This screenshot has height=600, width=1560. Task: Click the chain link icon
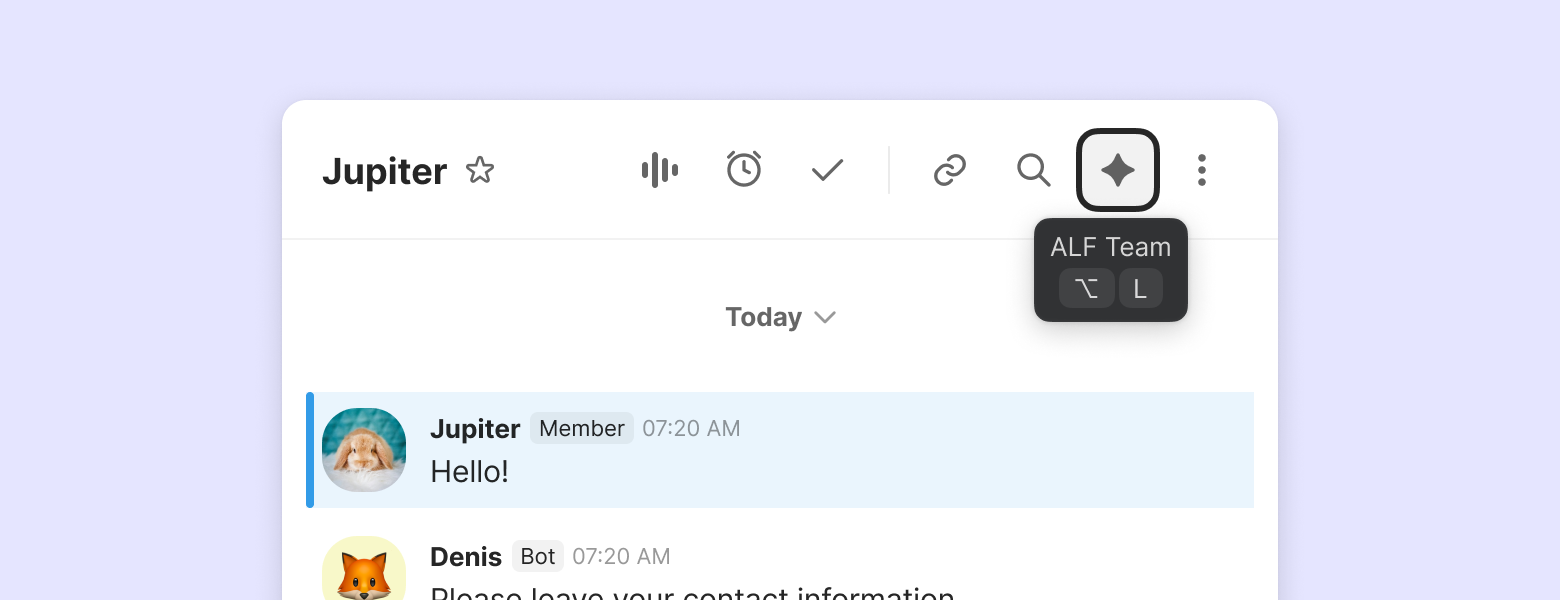949,171
